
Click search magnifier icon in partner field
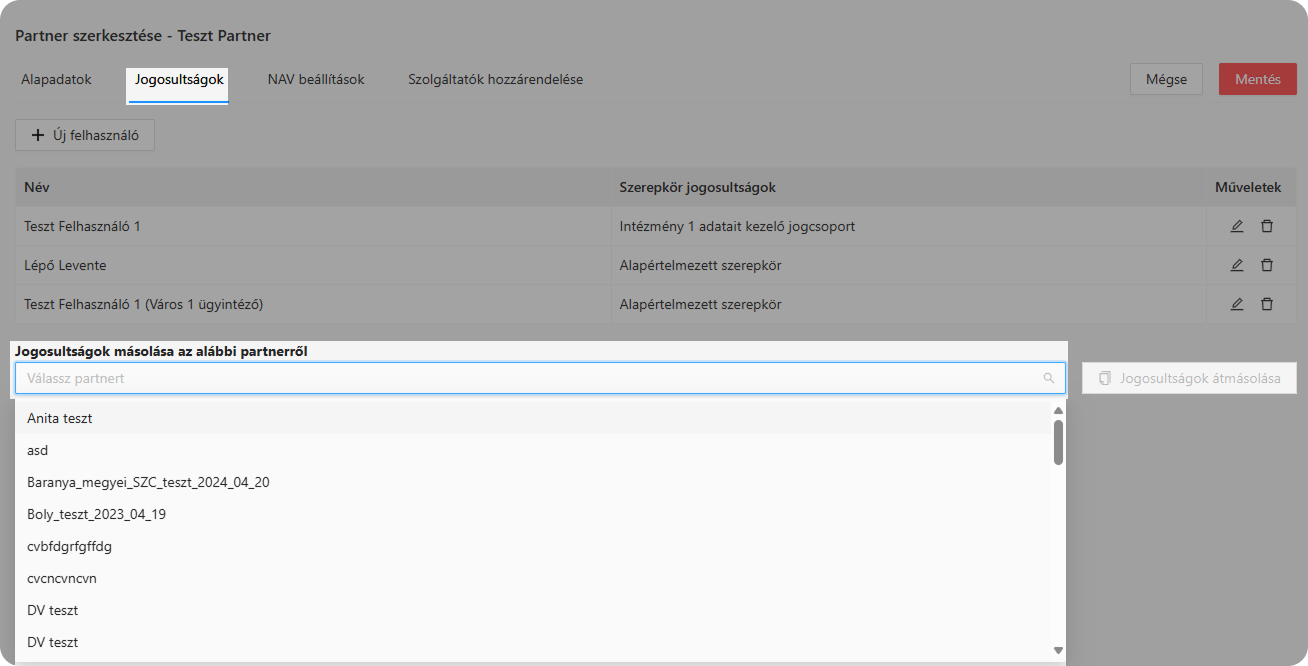1048,378
